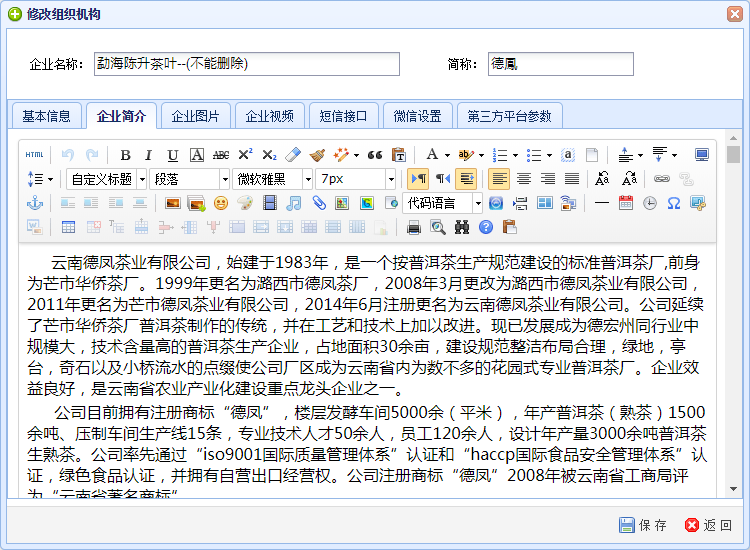Screen dimensions: 750x550
Task: Insert video using the film strip icon
Action: point(269,203)
